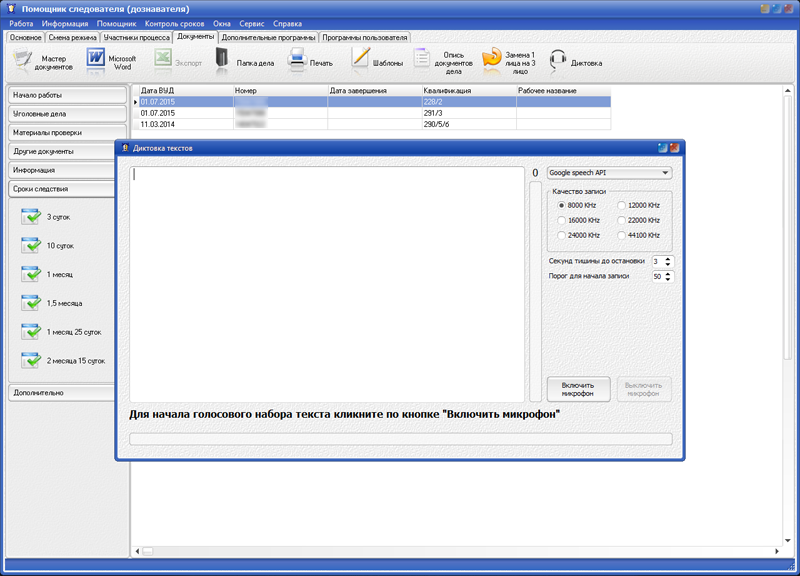
Task: Expand the Уголовные дела sidebar section
Action: point(67,114)
